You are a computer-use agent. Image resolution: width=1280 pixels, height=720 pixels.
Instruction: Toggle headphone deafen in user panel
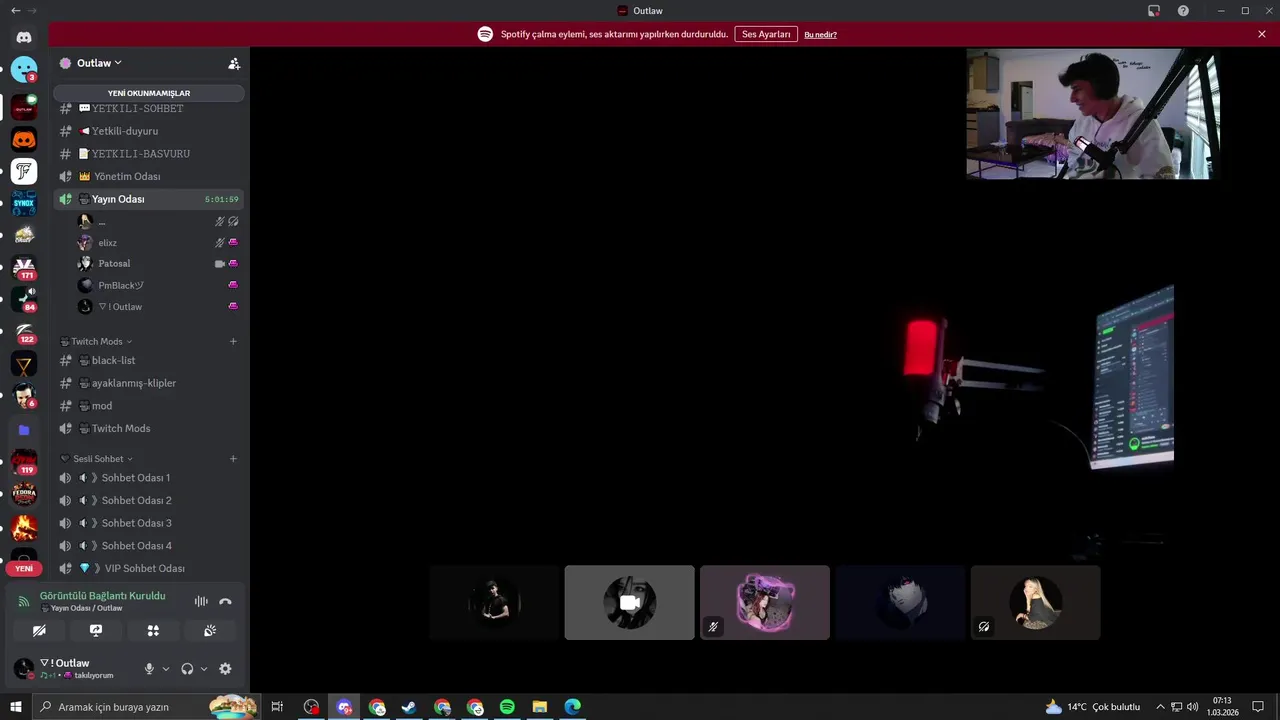click(187, 669)
